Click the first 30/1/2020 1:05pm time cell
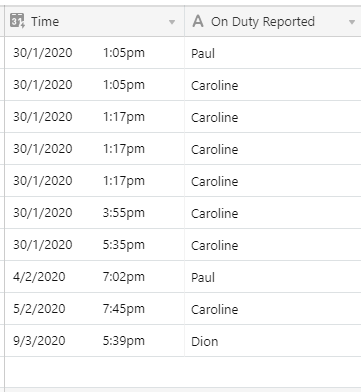This screenshot has height=392, width=361. [x=94, y=53]
